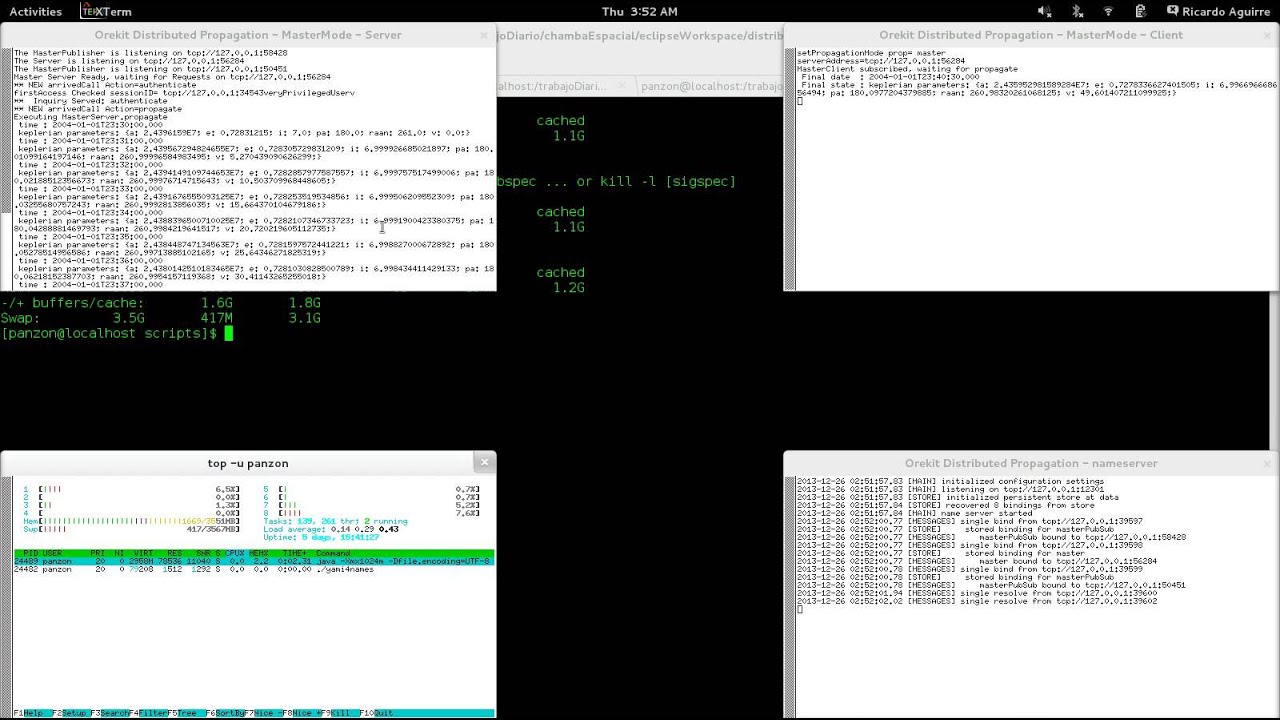1280x720 pixels.
Task: Close the top -u panzon window
Action: point(485,462)
